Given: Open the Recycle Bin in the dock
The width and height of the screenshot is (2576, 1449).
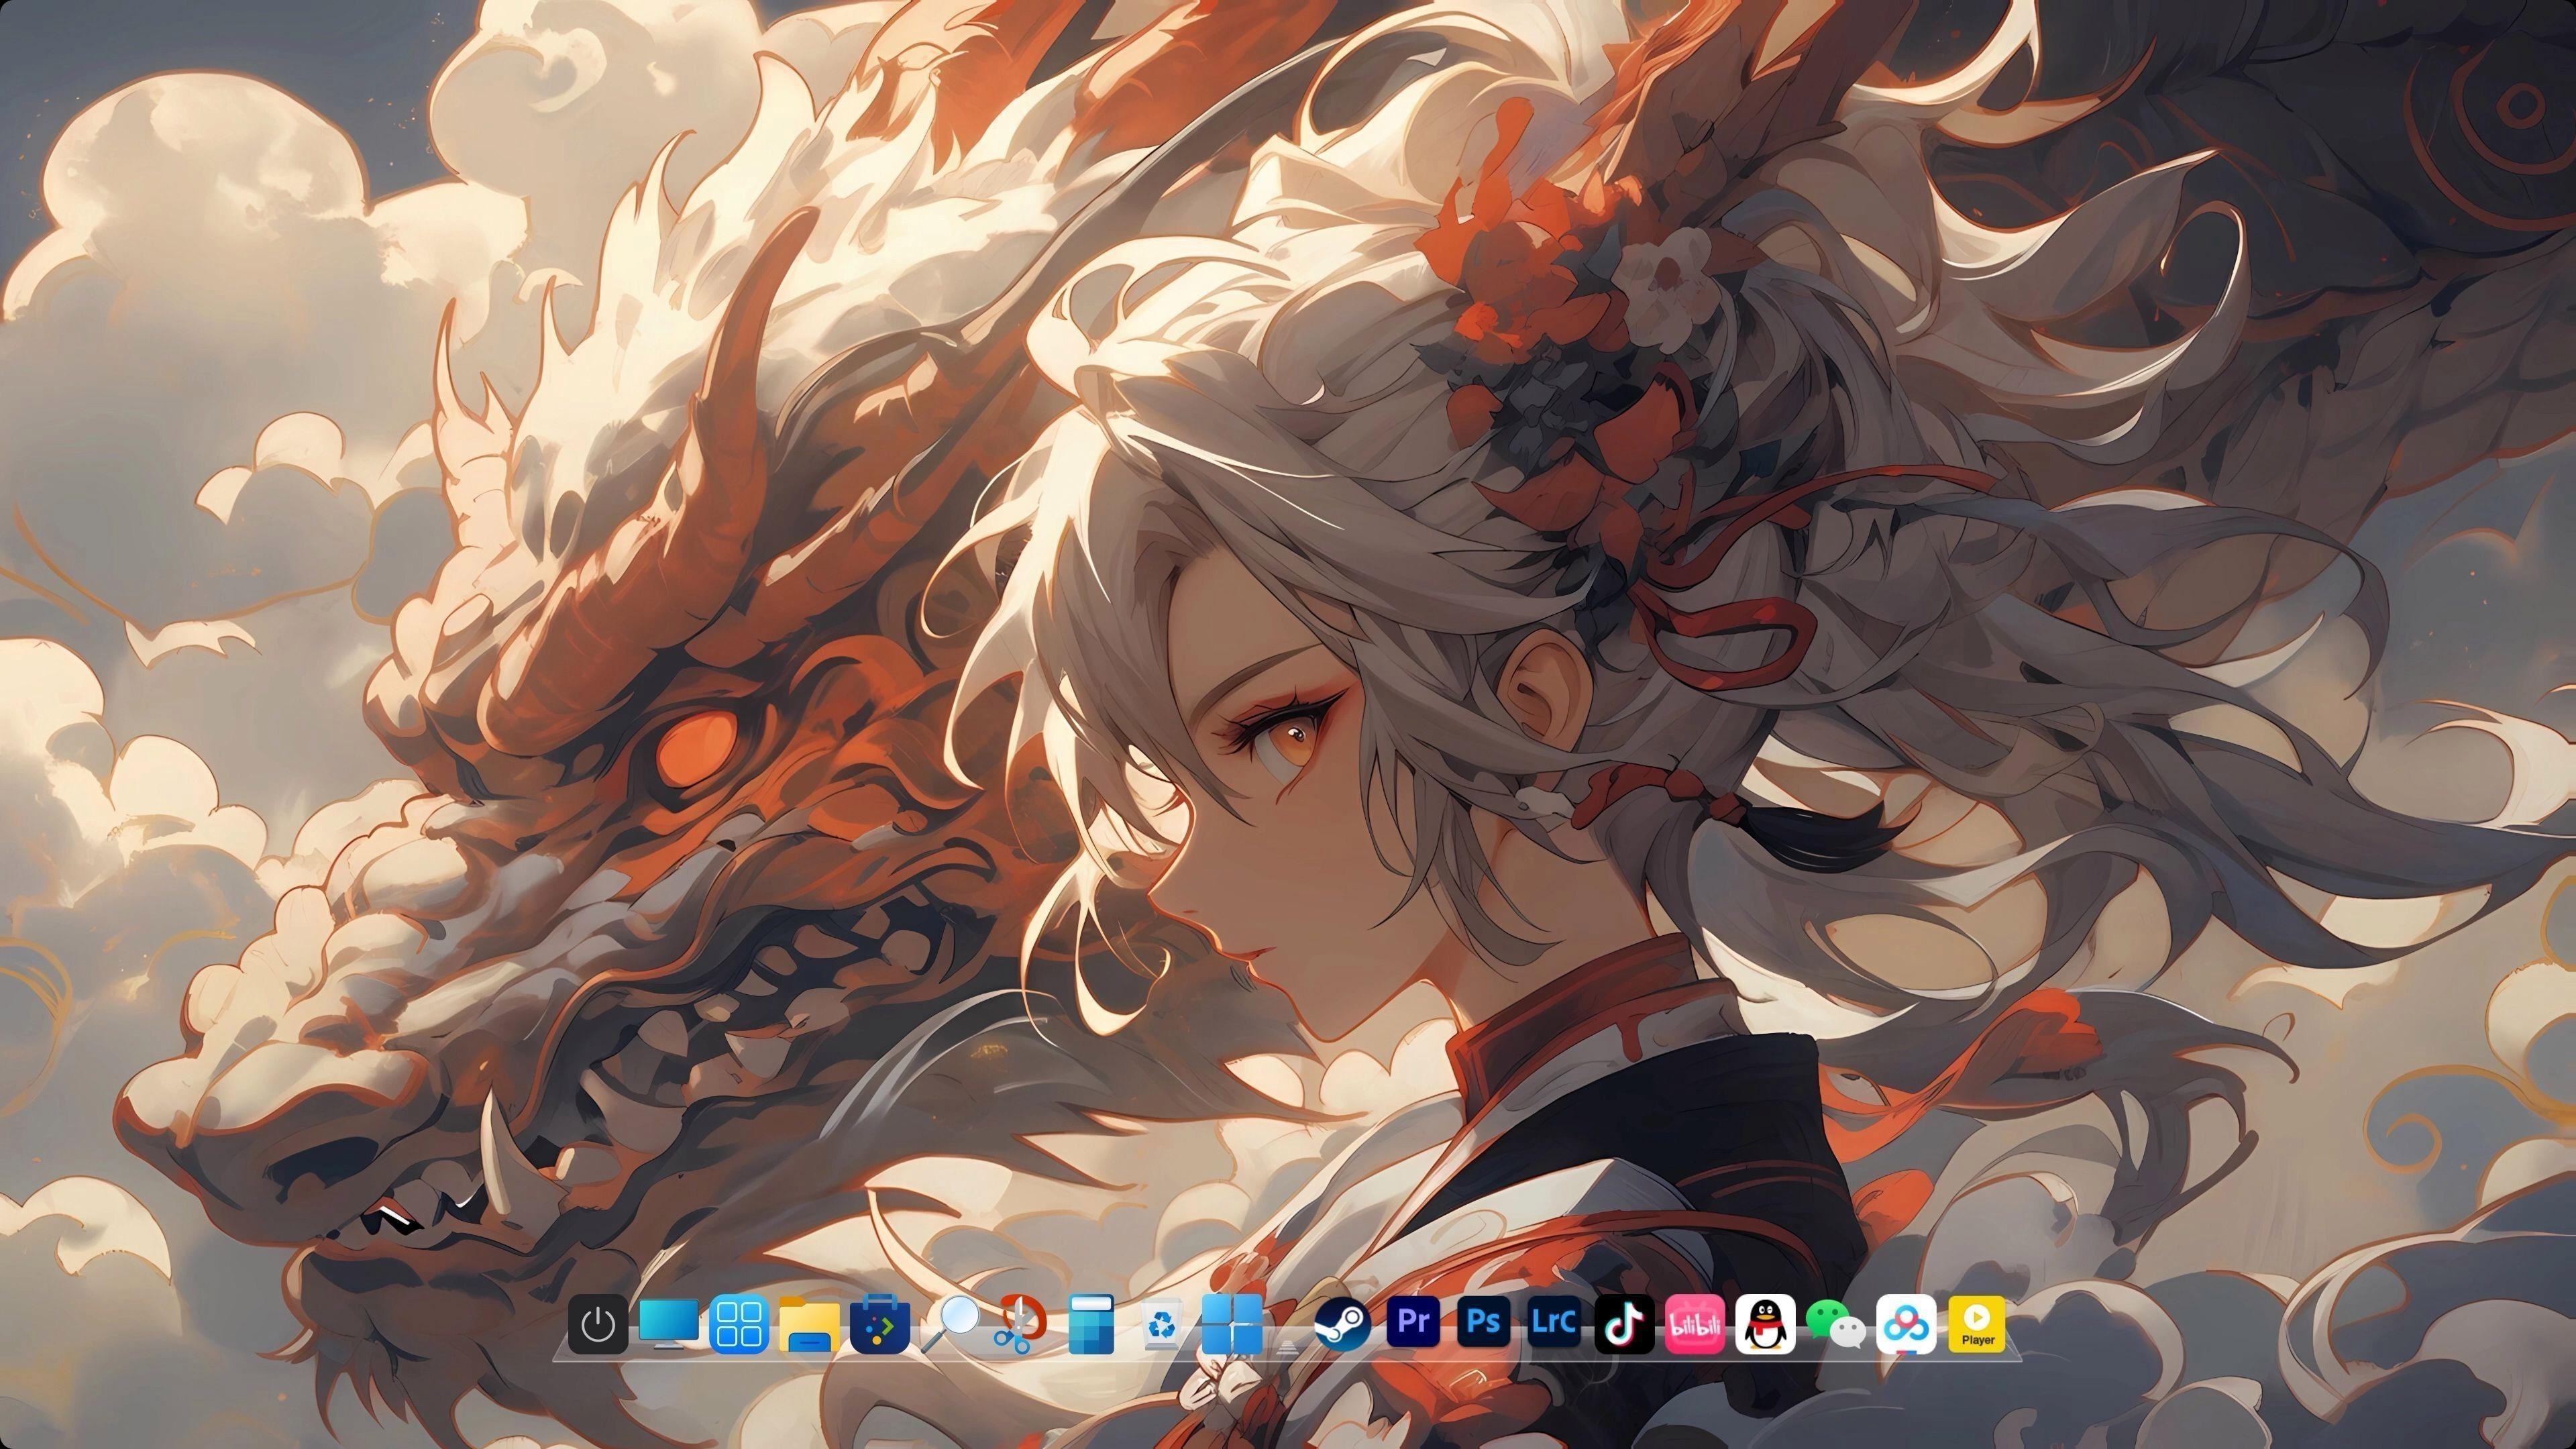Looking at the screenshot, I should pos(1162,1324).
